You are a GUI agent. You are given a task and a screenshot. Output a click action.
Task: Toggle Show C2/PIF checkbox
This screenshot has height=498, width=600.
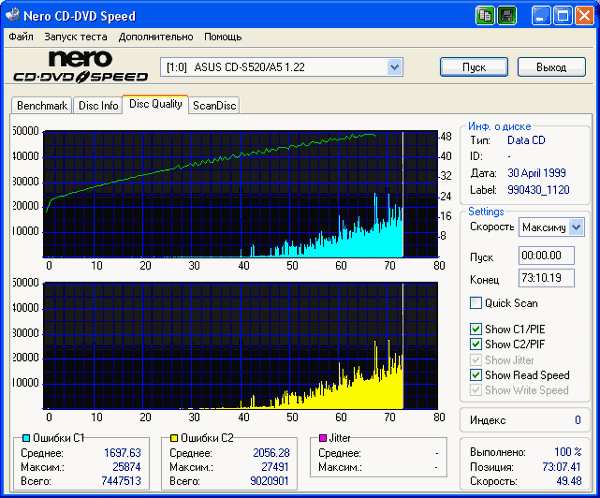pos(476,344)
